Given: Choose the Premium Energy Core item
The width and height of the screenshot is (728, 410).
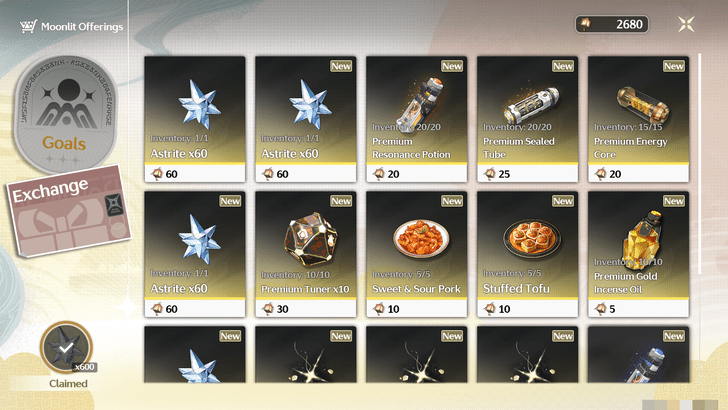Looking at the screenshot, I should coord(638,119).
